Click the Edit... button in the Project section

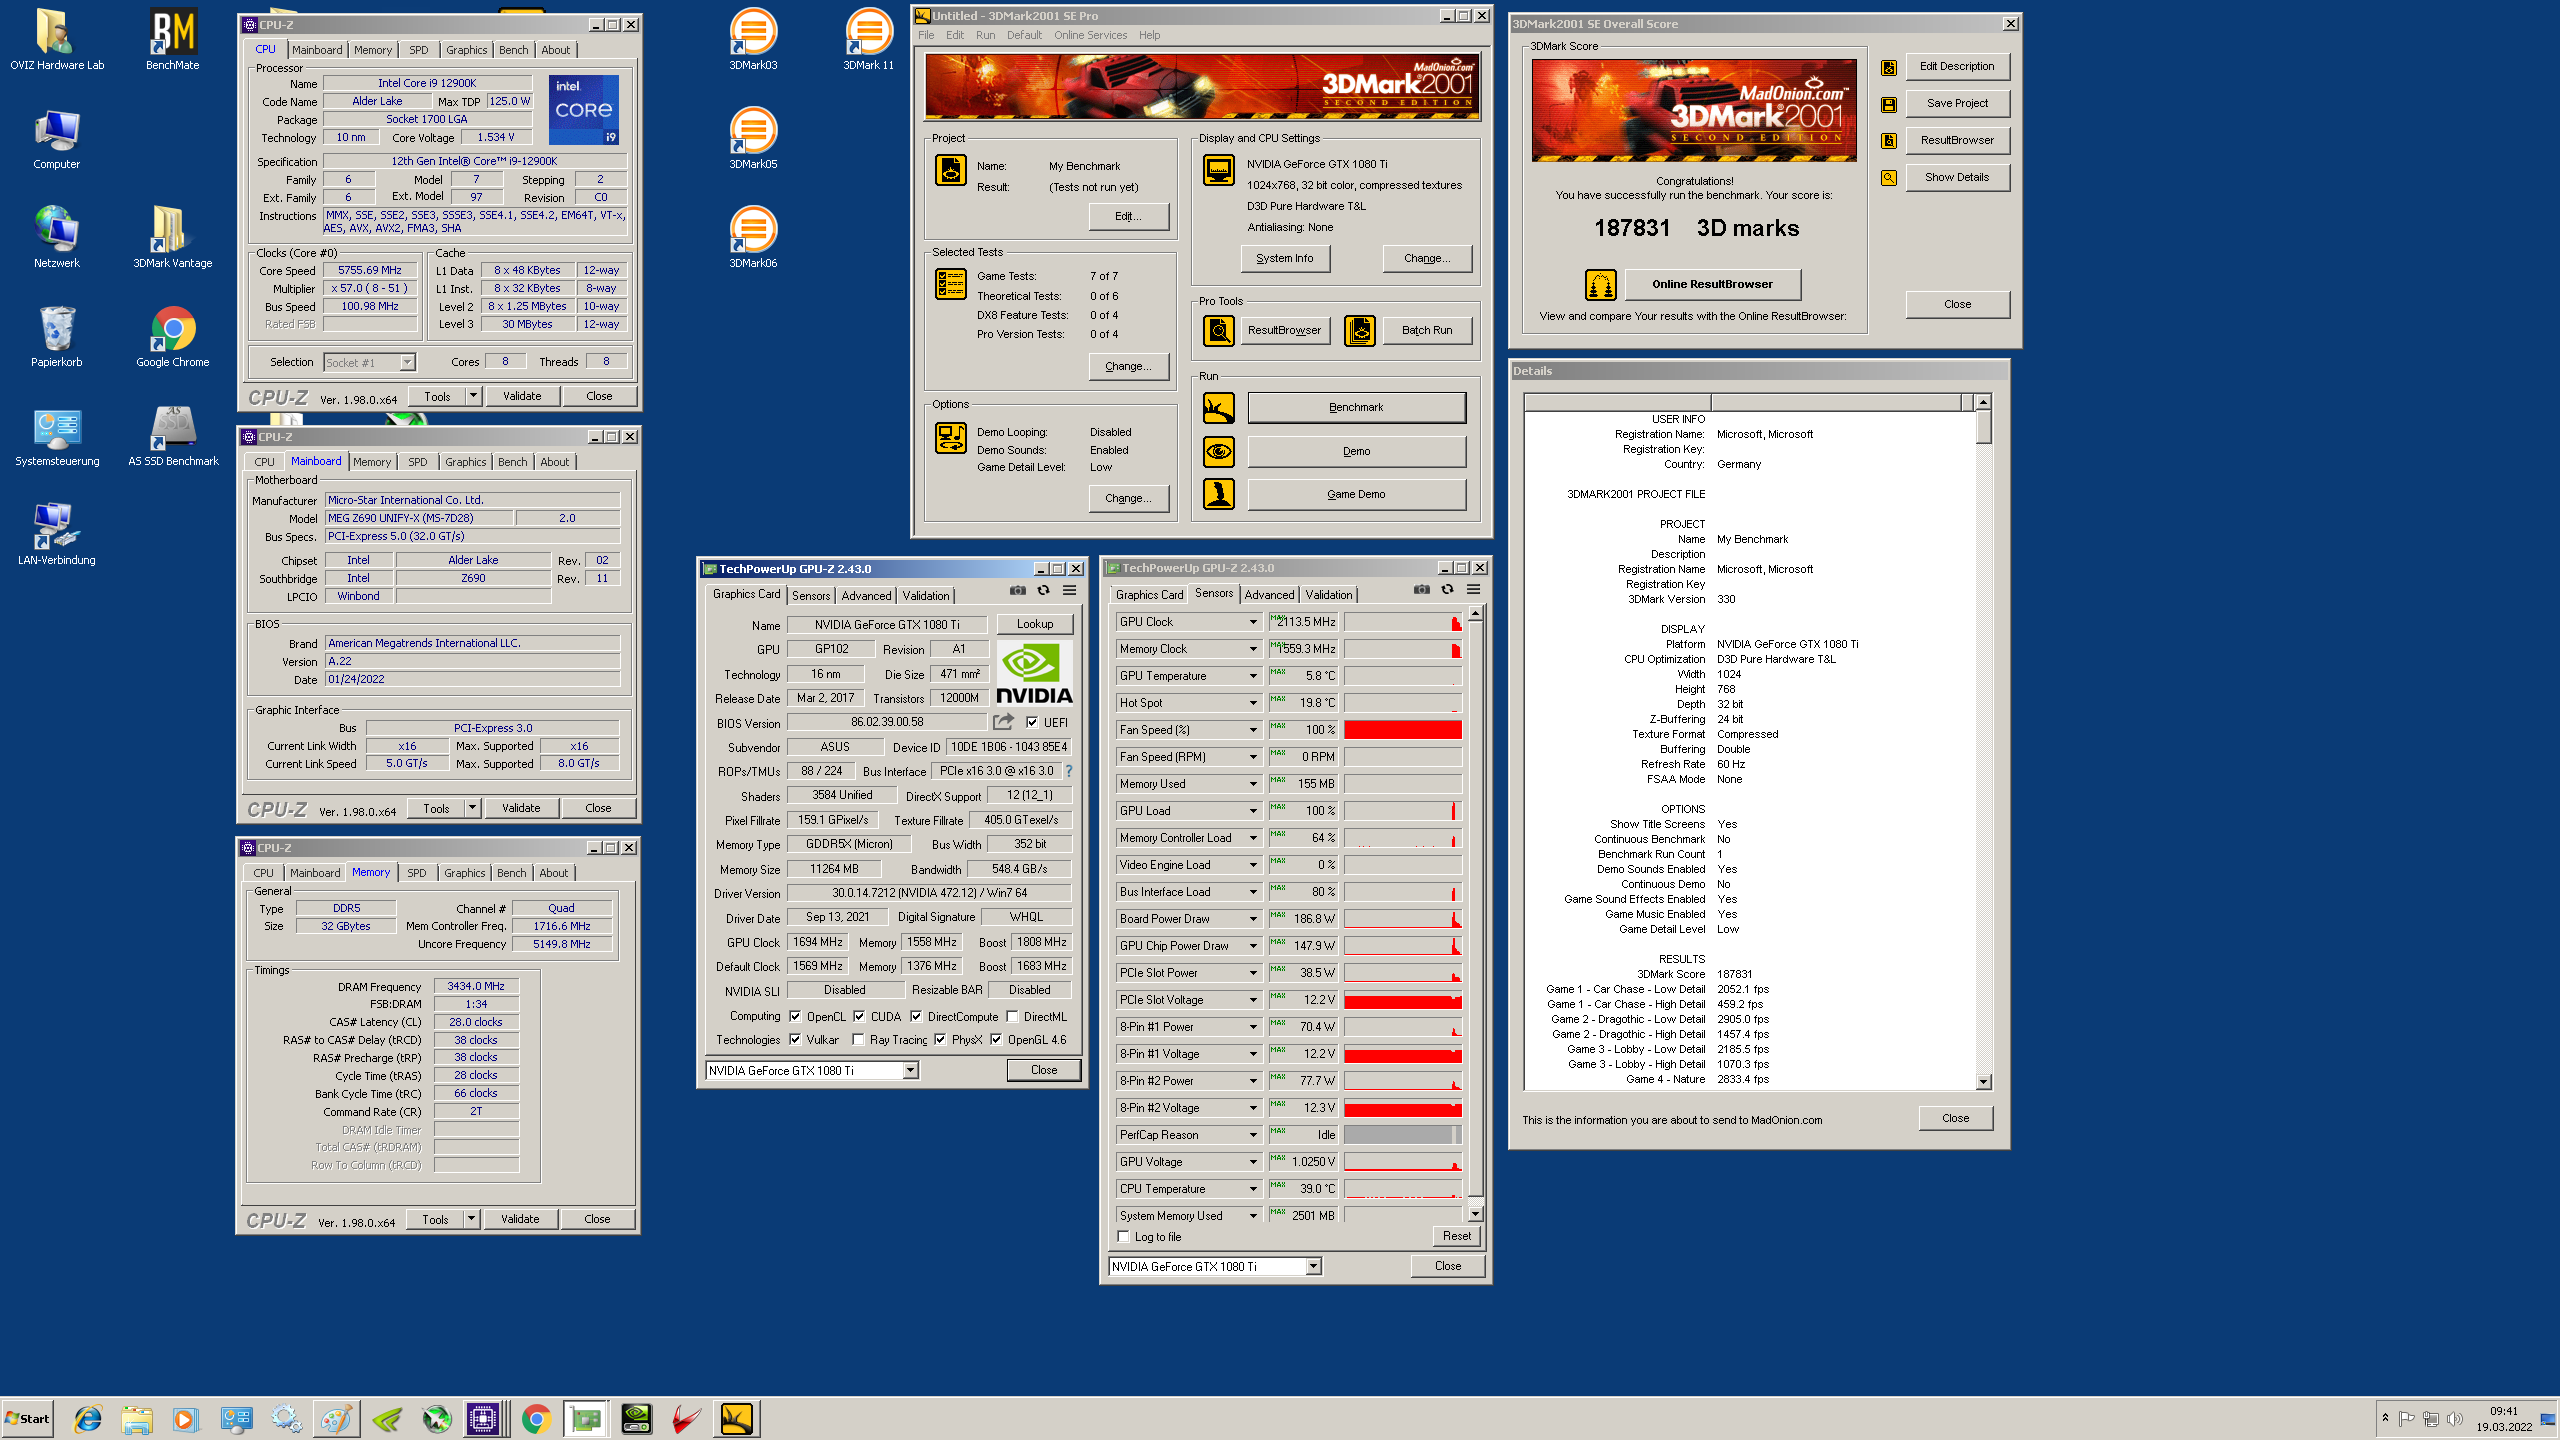(1128, 217)
